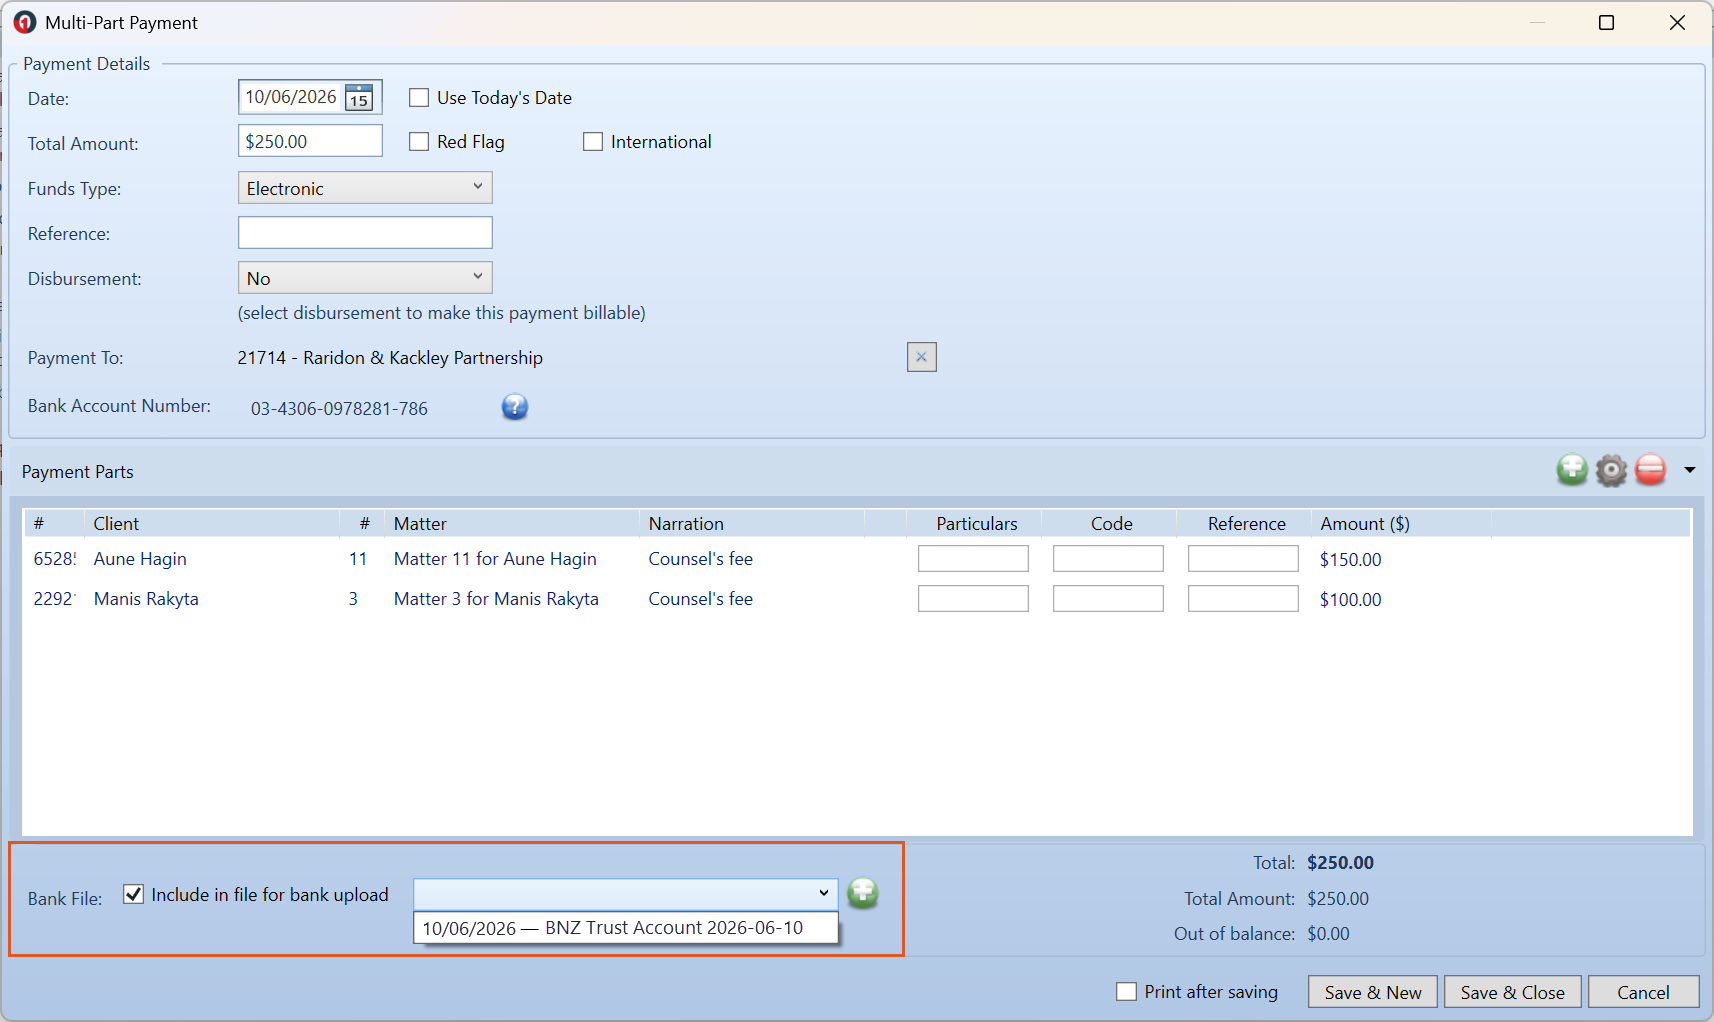
Task: Add a new payment part
Action: point(1572,469)
